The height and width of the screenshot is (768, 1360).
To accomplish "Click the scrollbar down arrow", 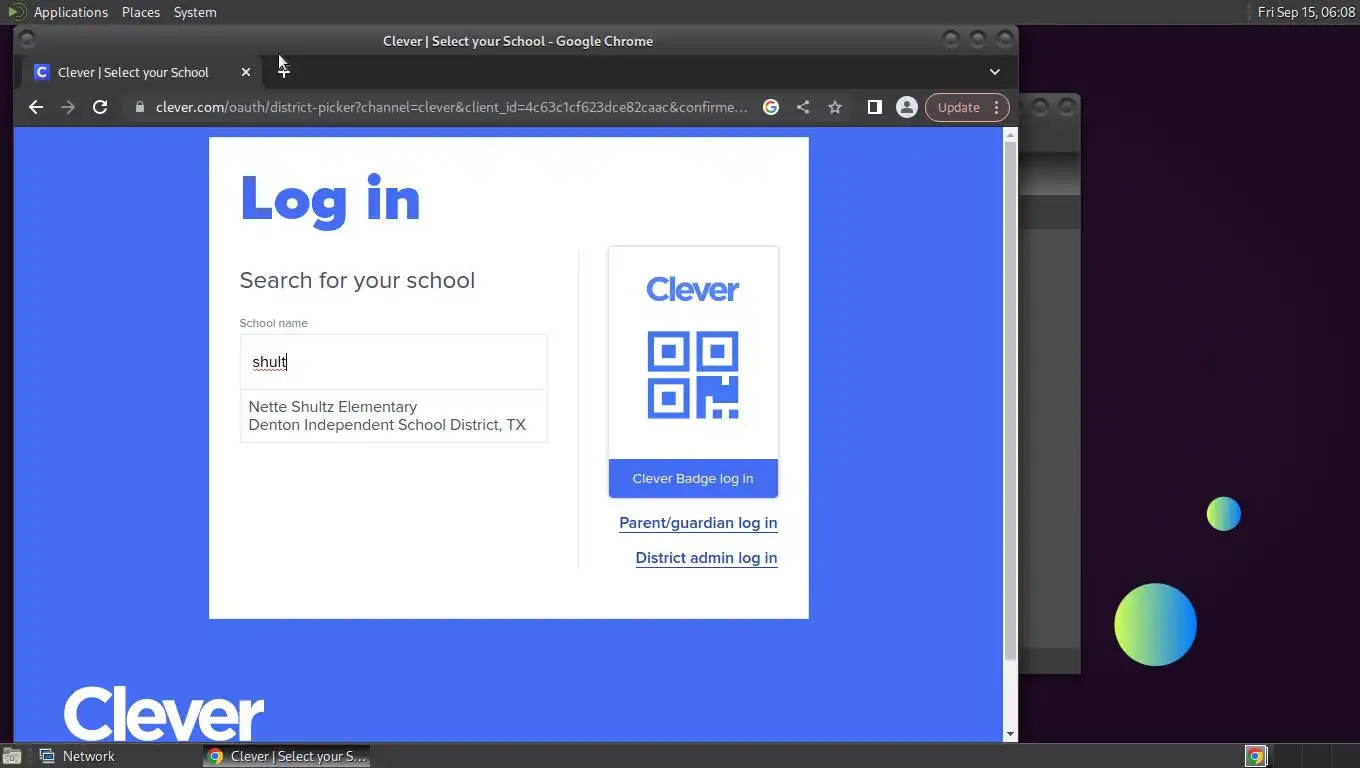I will 1010,734.
